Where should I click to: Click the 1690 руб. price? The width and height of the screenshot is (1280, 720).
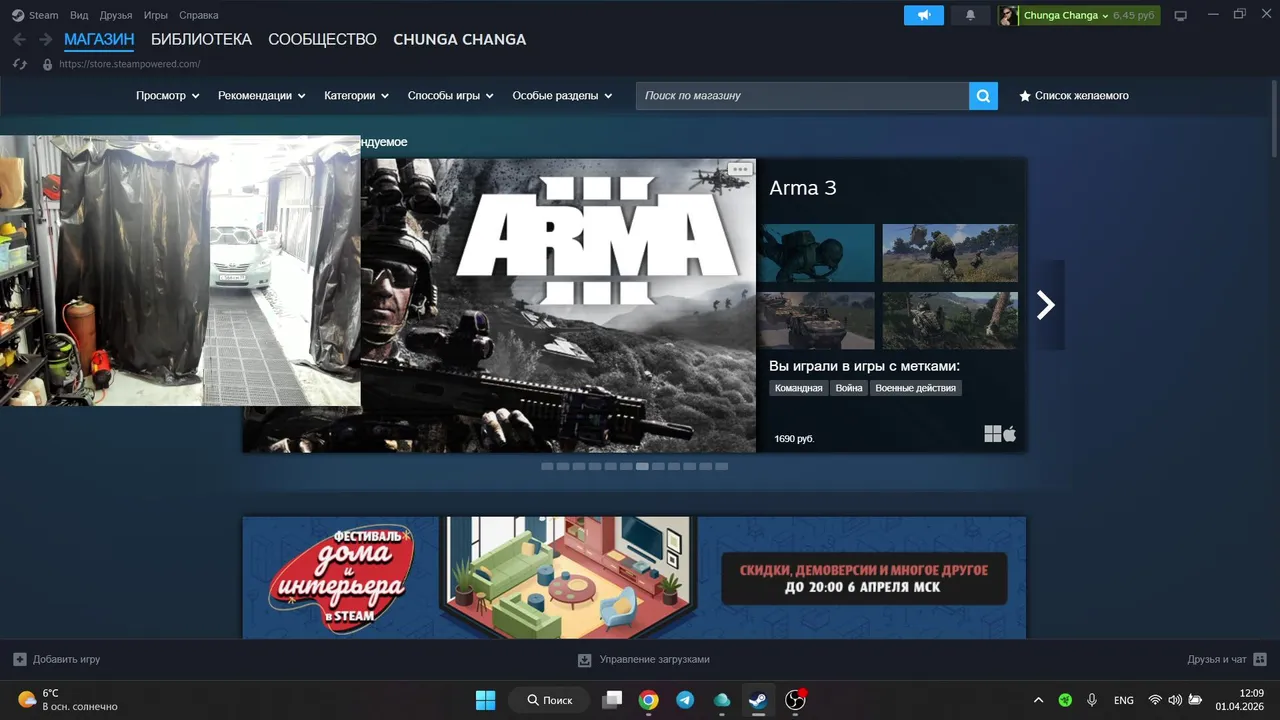(x=794, y=439)
